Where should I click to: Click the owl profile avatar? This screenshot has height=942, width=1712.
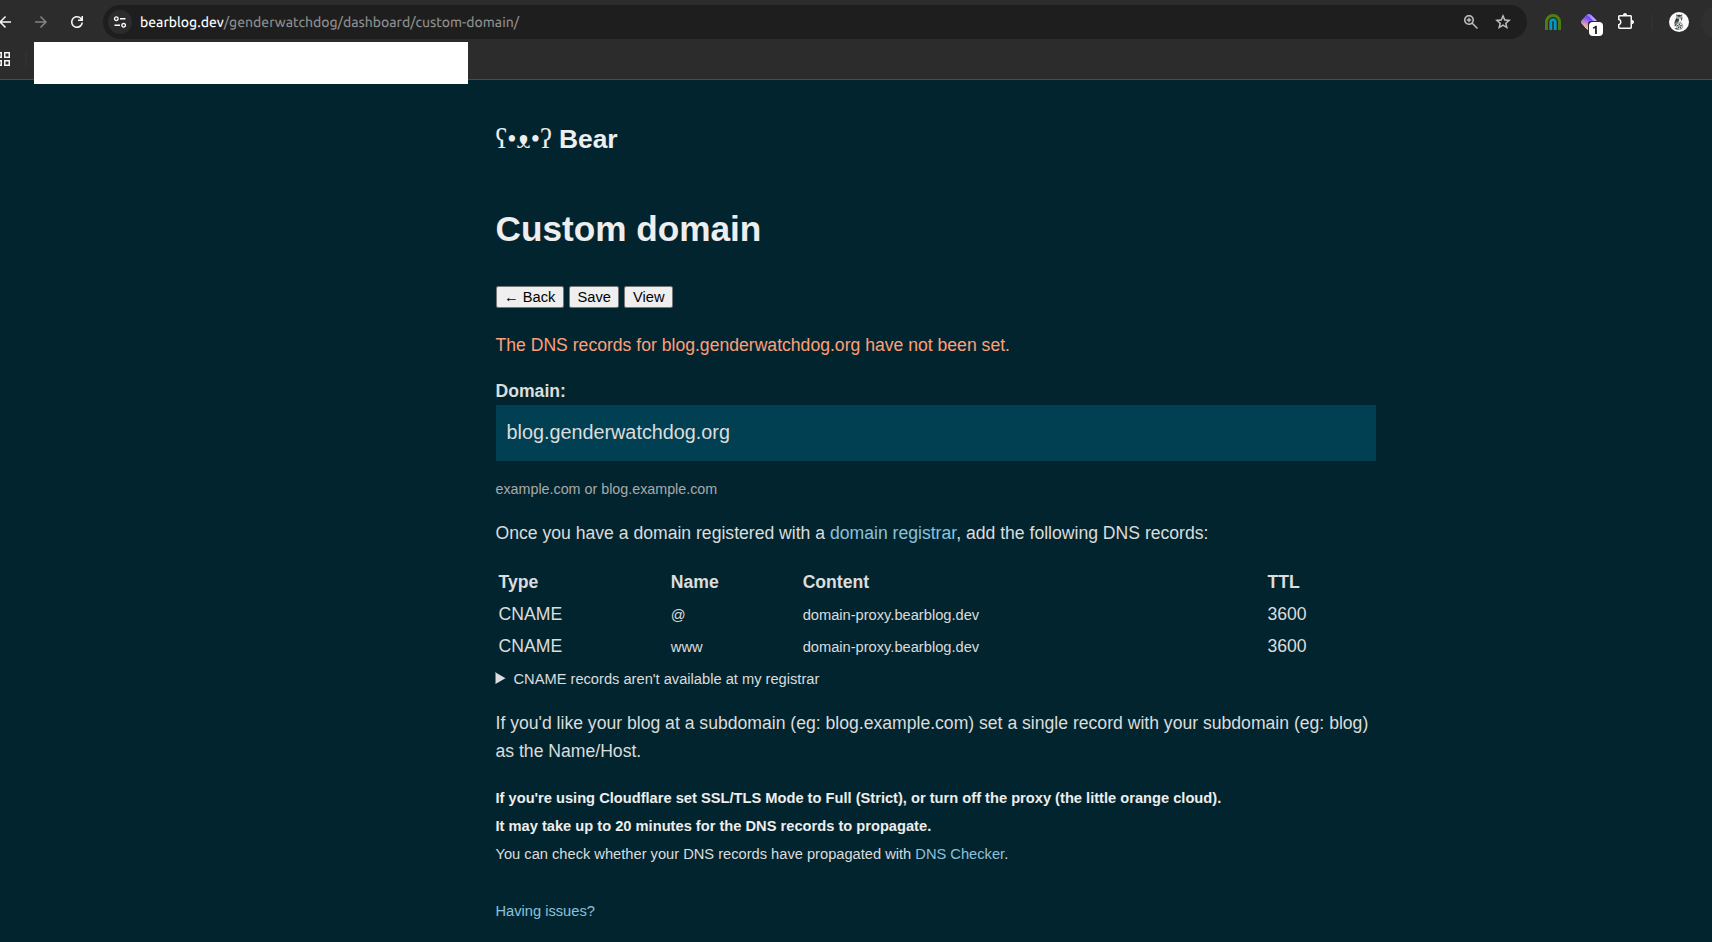[x=1678, y=21]
